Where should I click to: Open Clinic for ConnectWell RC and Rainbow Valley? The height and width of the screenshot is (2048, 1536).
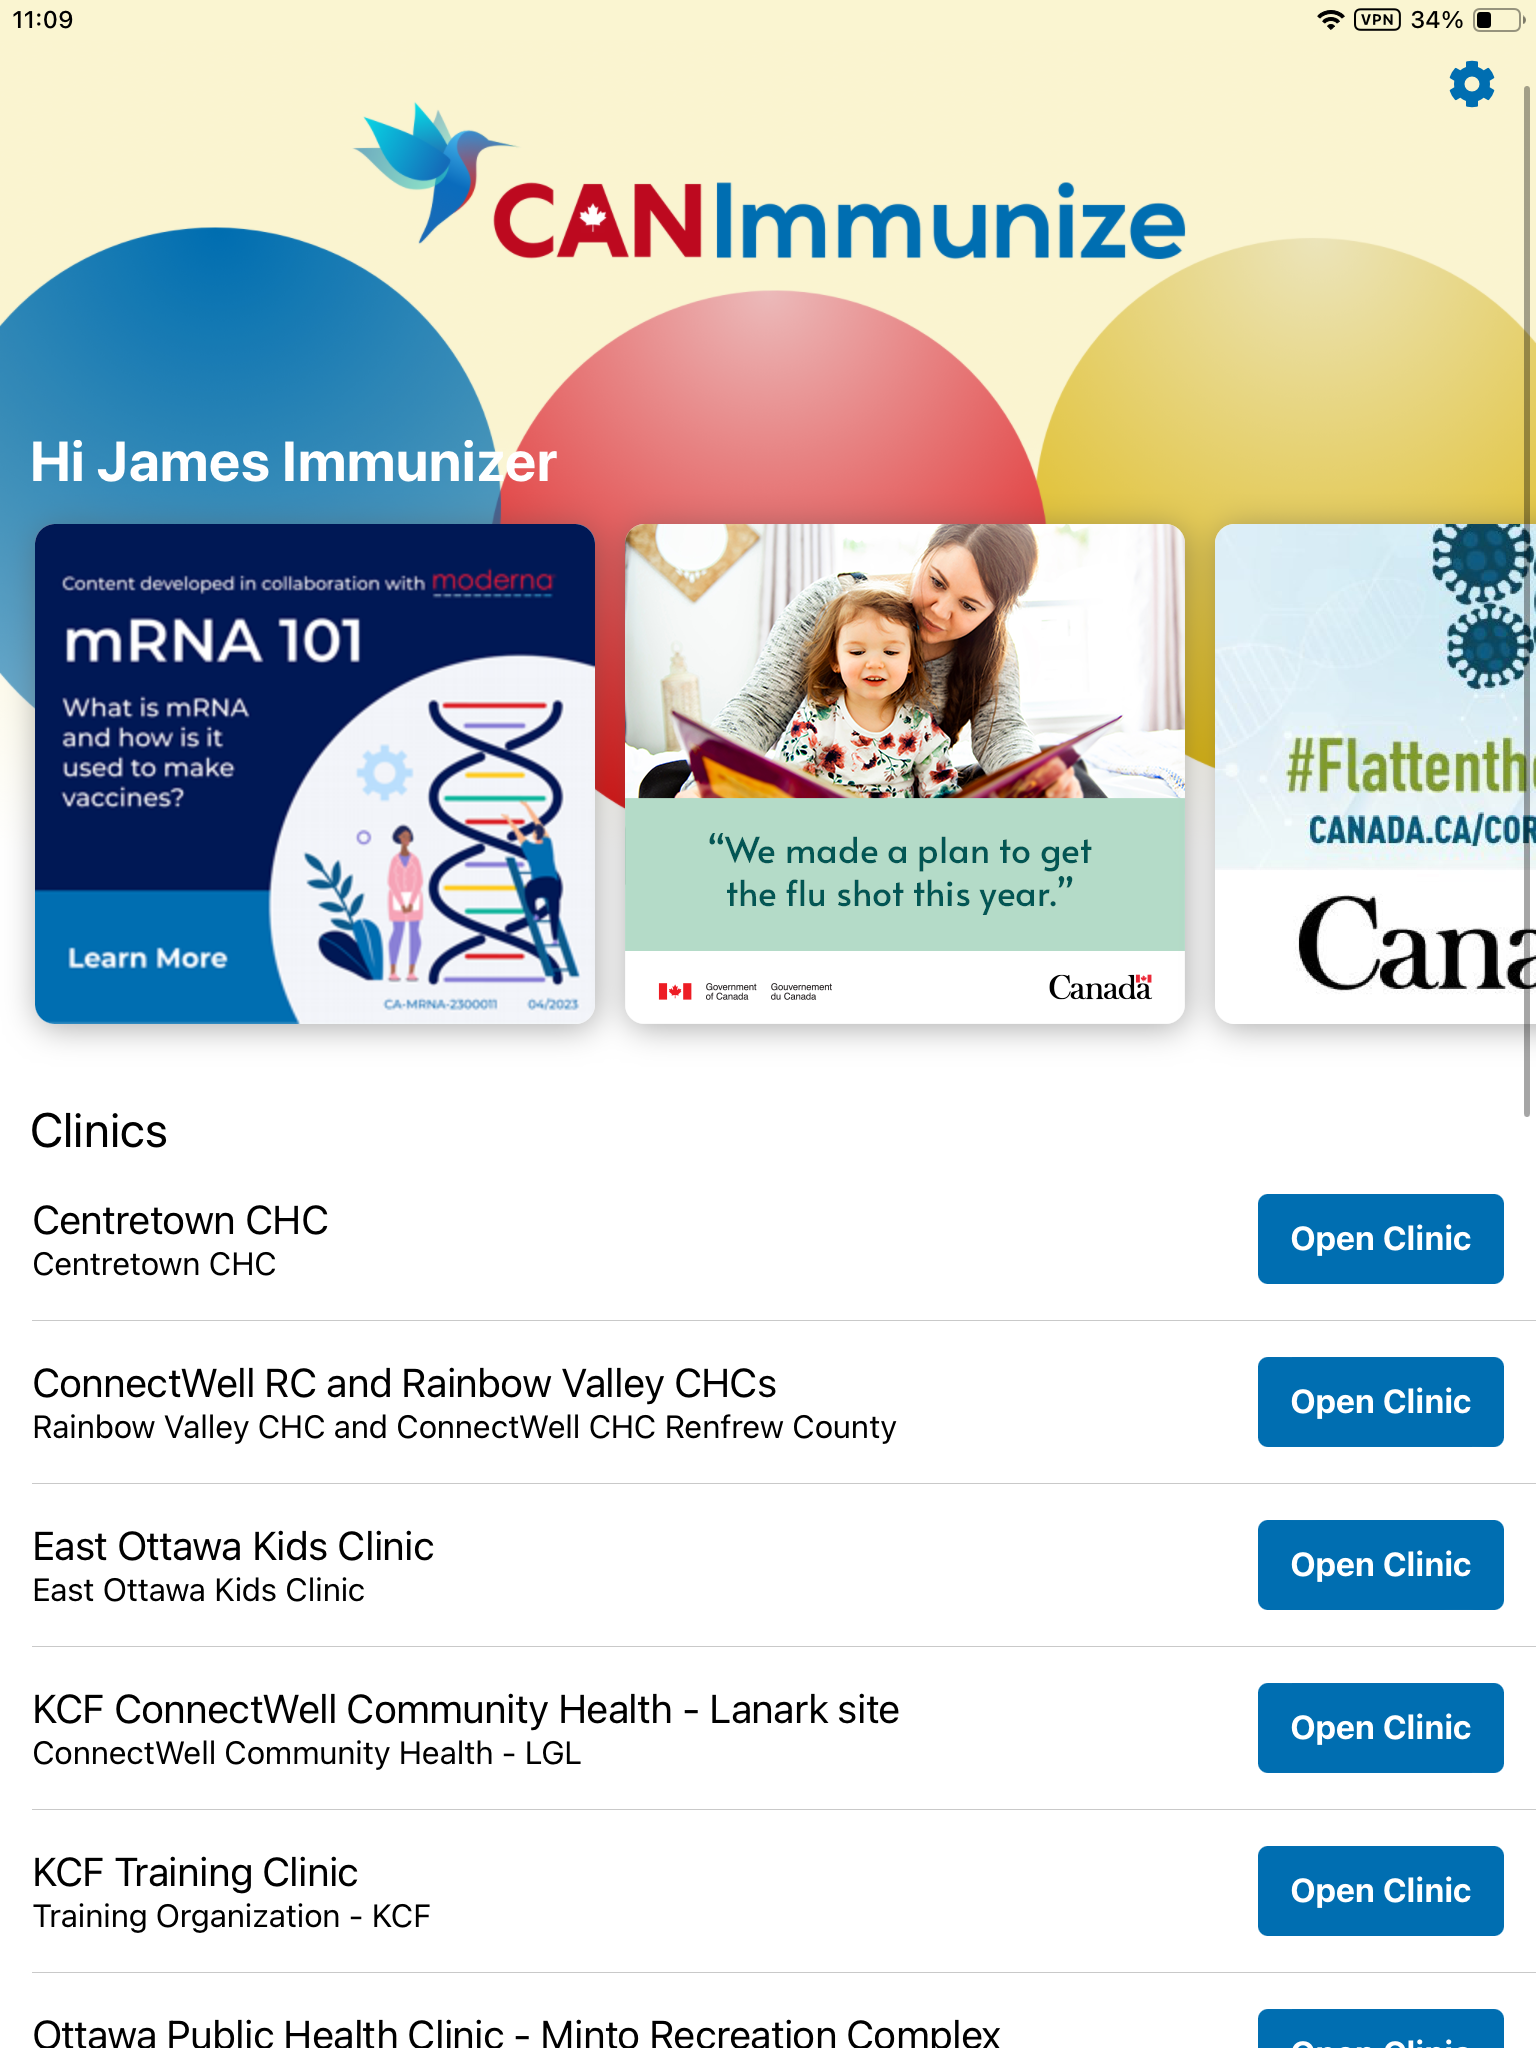(x=1380, y=1401)
